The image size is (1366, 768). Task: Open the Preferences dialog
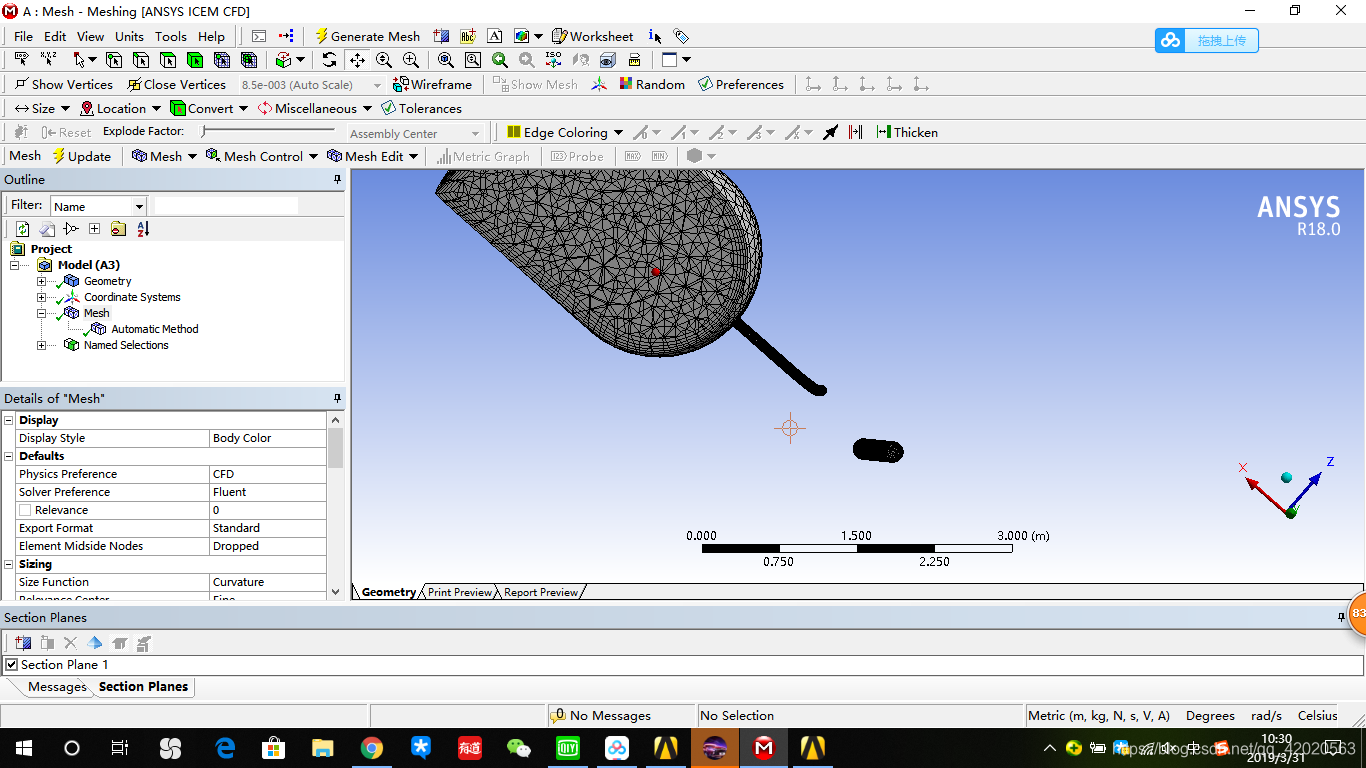(x=741, y=84)
